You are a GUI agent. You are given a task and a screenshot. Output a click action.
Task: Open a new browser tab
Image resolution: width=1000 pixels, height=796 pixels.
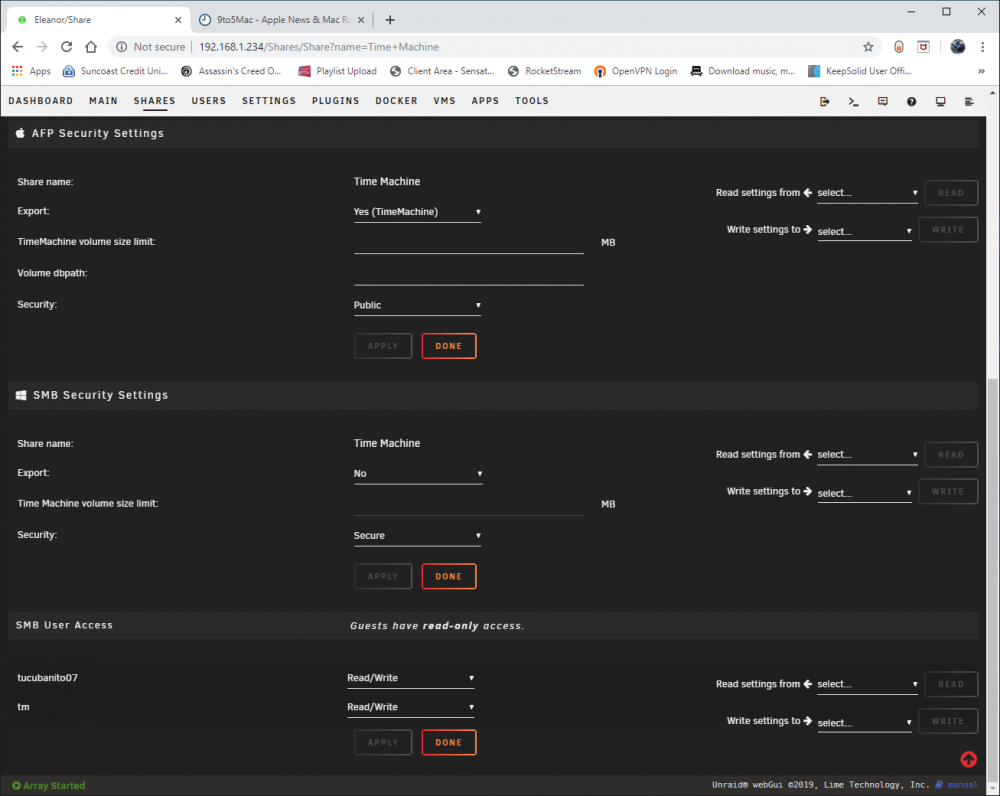pyautogui.click(x=390, y=20)
